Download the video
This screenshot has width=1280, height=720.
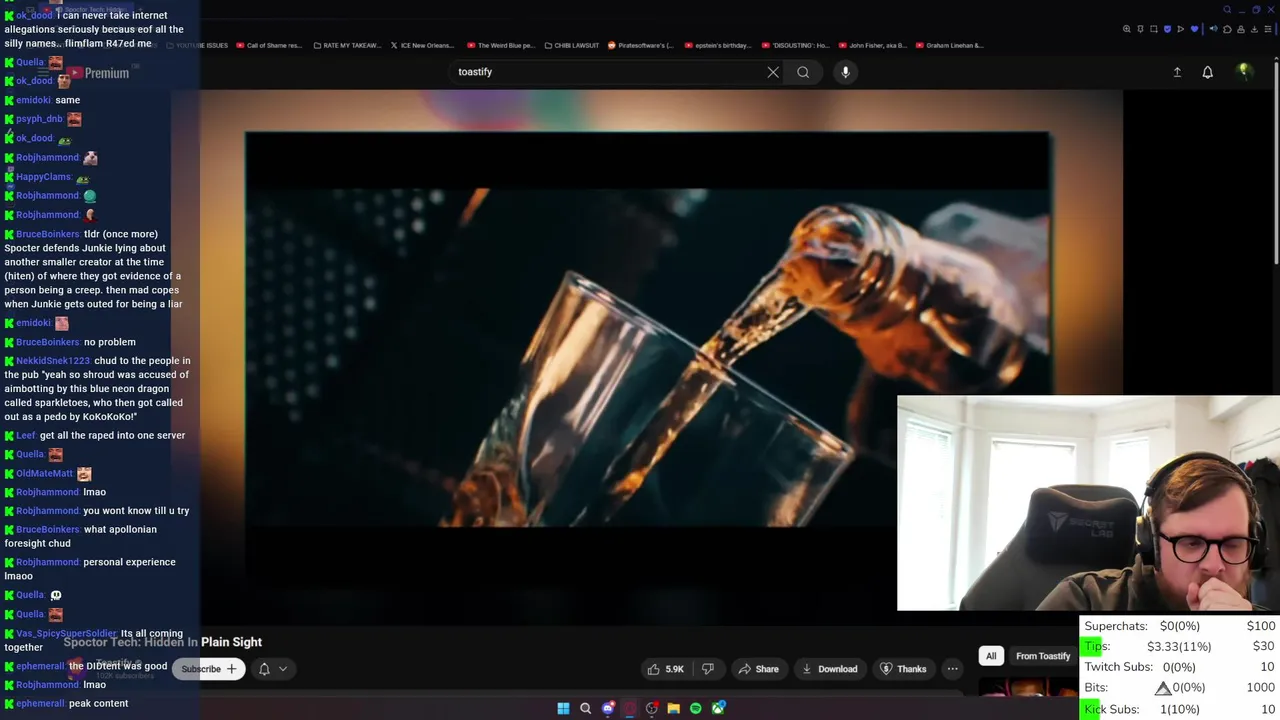click(x=829, y=669)
